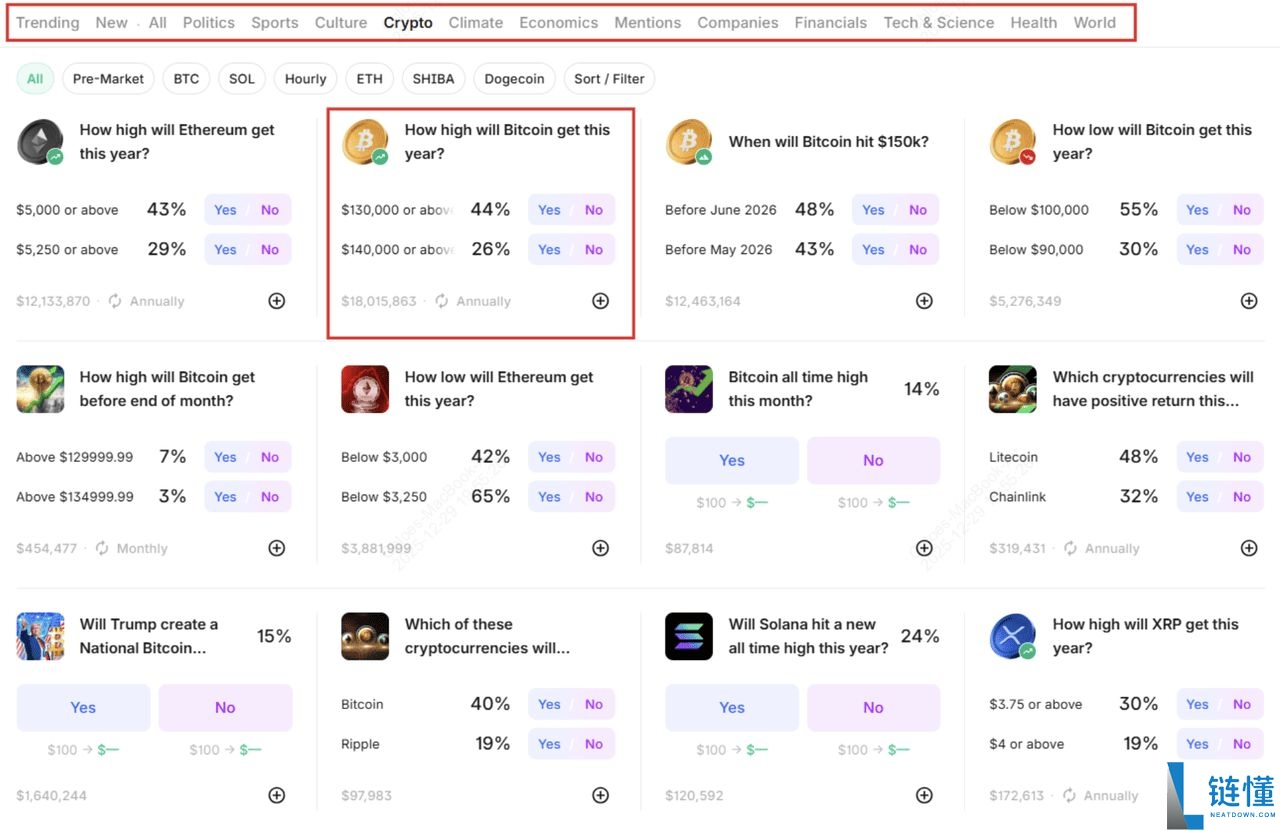The image size is (1280, 831).
Task: Click plus icon on 'Bitcoin all time high this month?' card
Action: pos(924,548)
